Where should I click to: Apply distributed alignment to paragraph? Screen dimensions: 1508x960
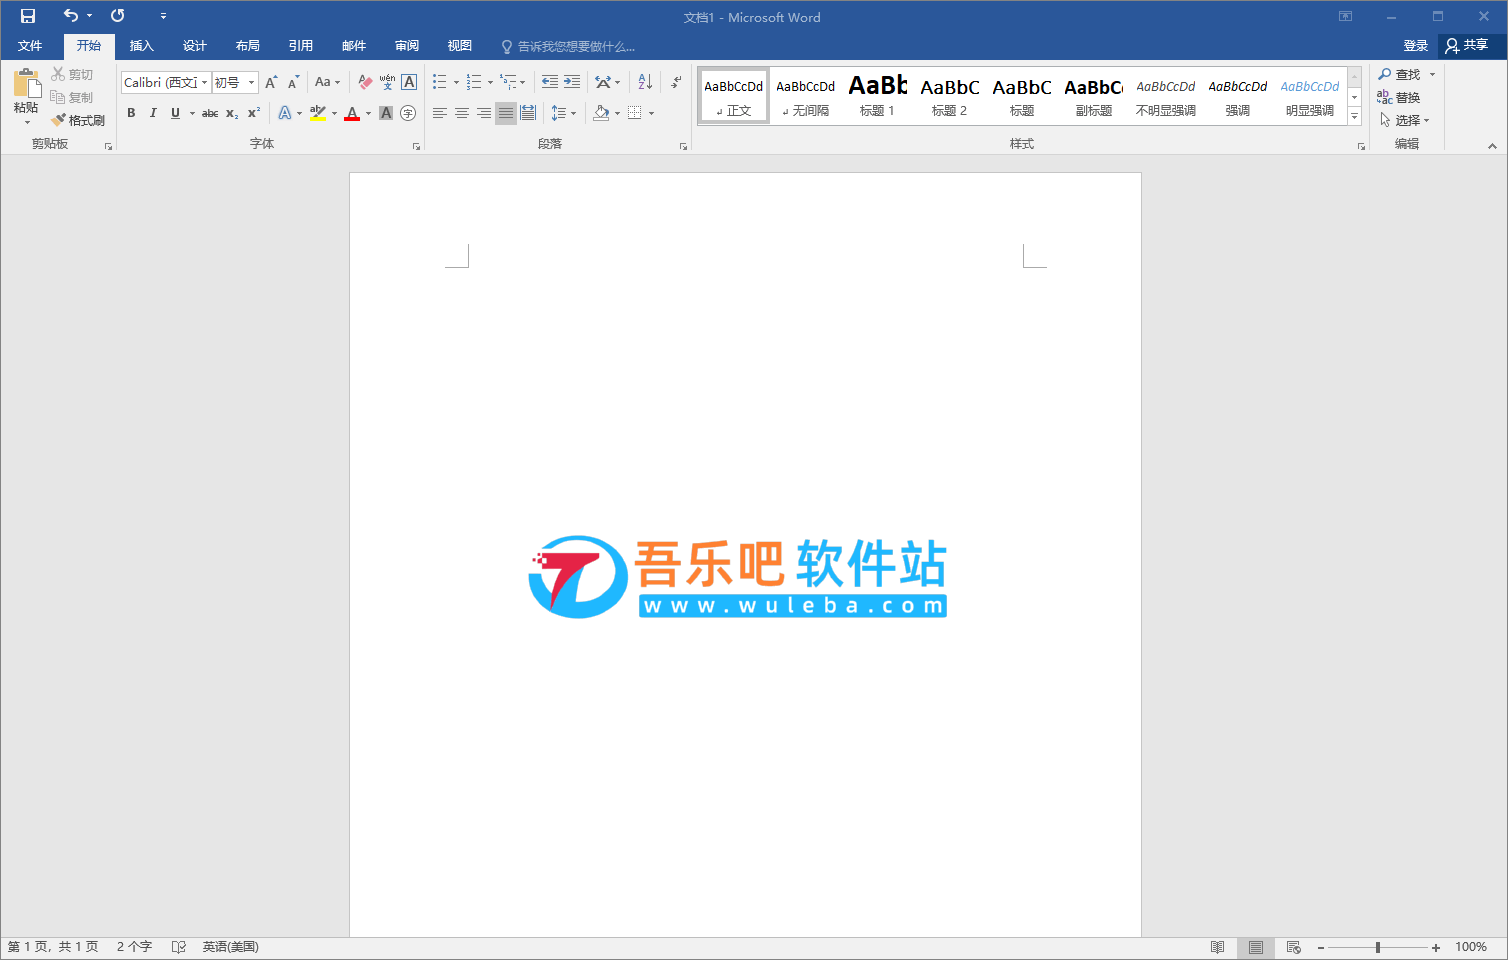528,113
